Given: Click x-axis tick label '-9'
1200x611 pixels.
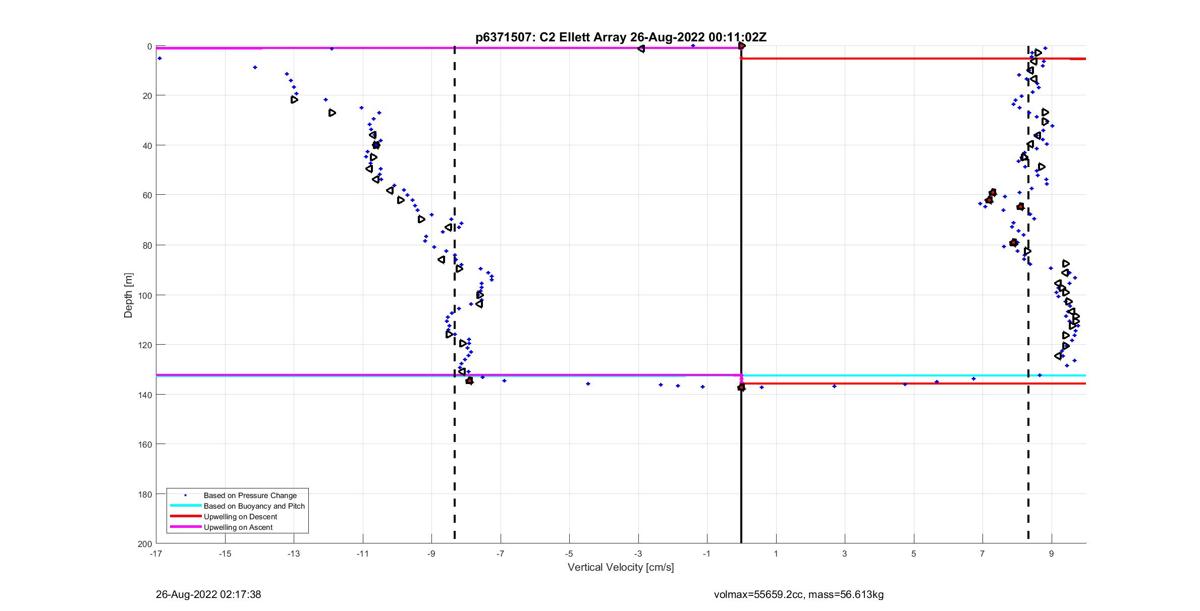Looking at the screenshot, I should 432,553.
